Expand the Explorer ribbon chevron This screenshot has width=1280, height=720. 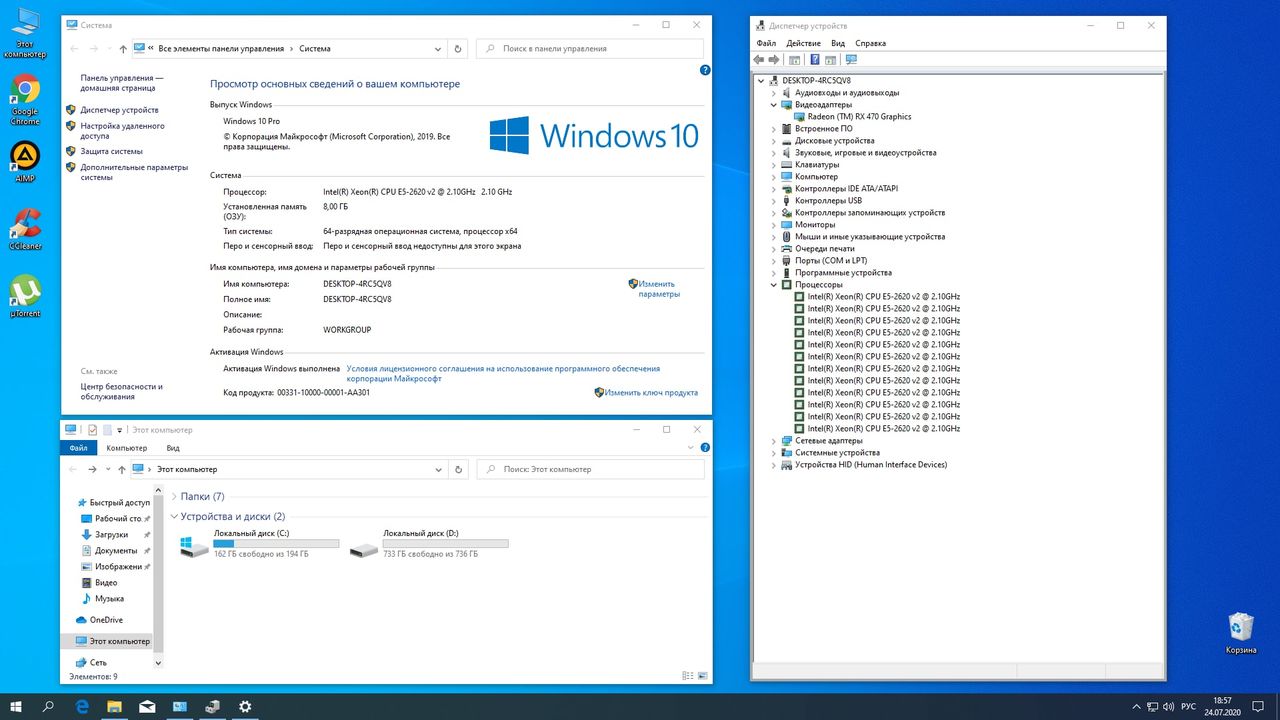pyautogui.click(x=689, y=448)
